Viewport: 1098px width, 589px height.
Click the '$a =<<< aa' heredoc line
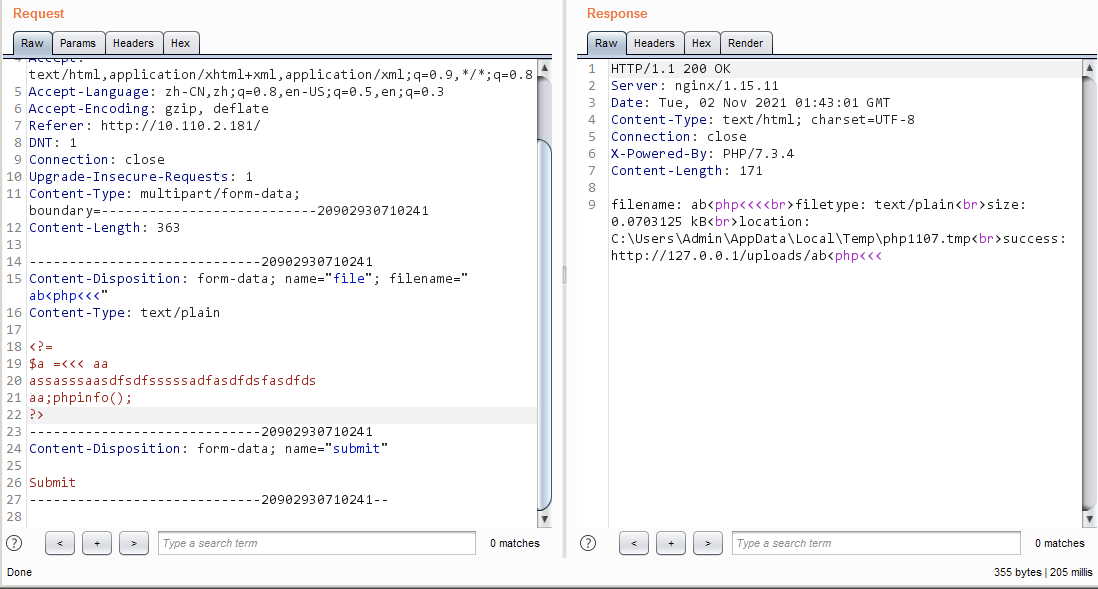[69, 363]
